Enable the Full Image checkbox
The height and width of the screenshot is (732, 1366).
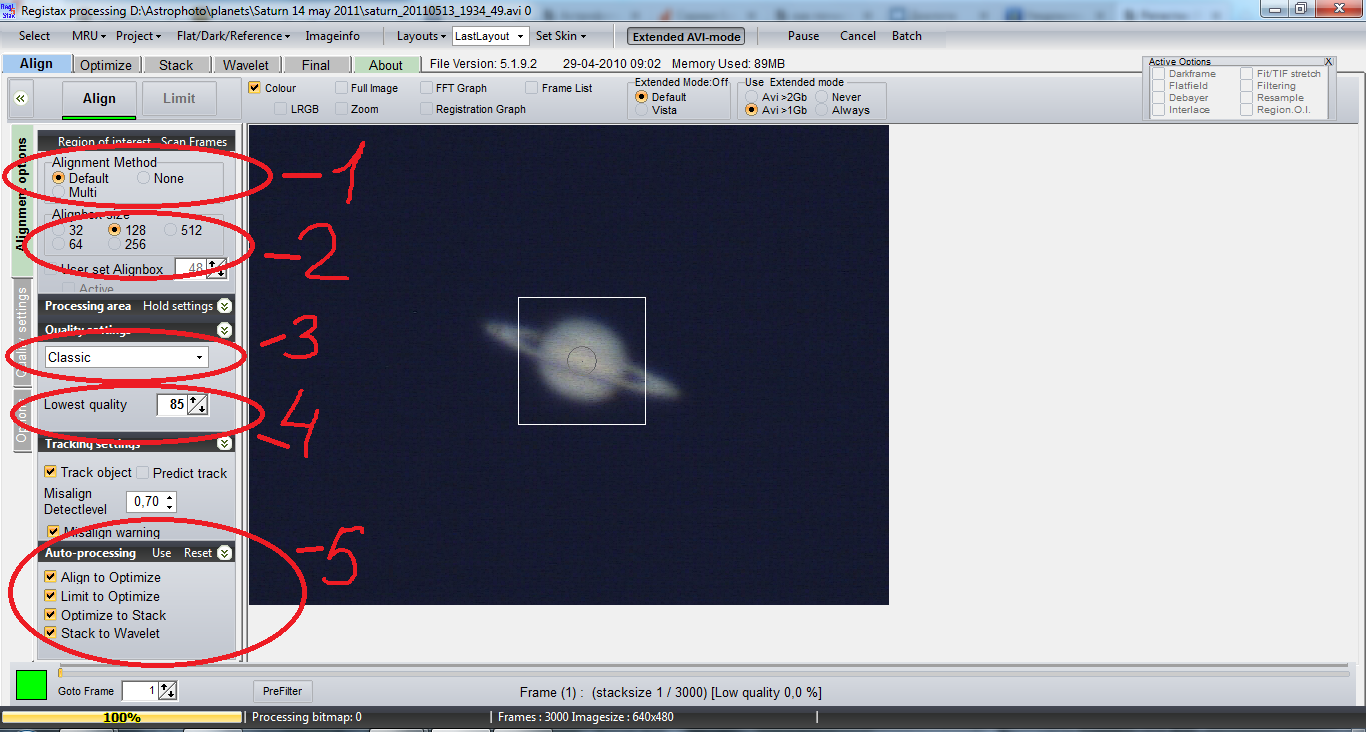(342, 88)
